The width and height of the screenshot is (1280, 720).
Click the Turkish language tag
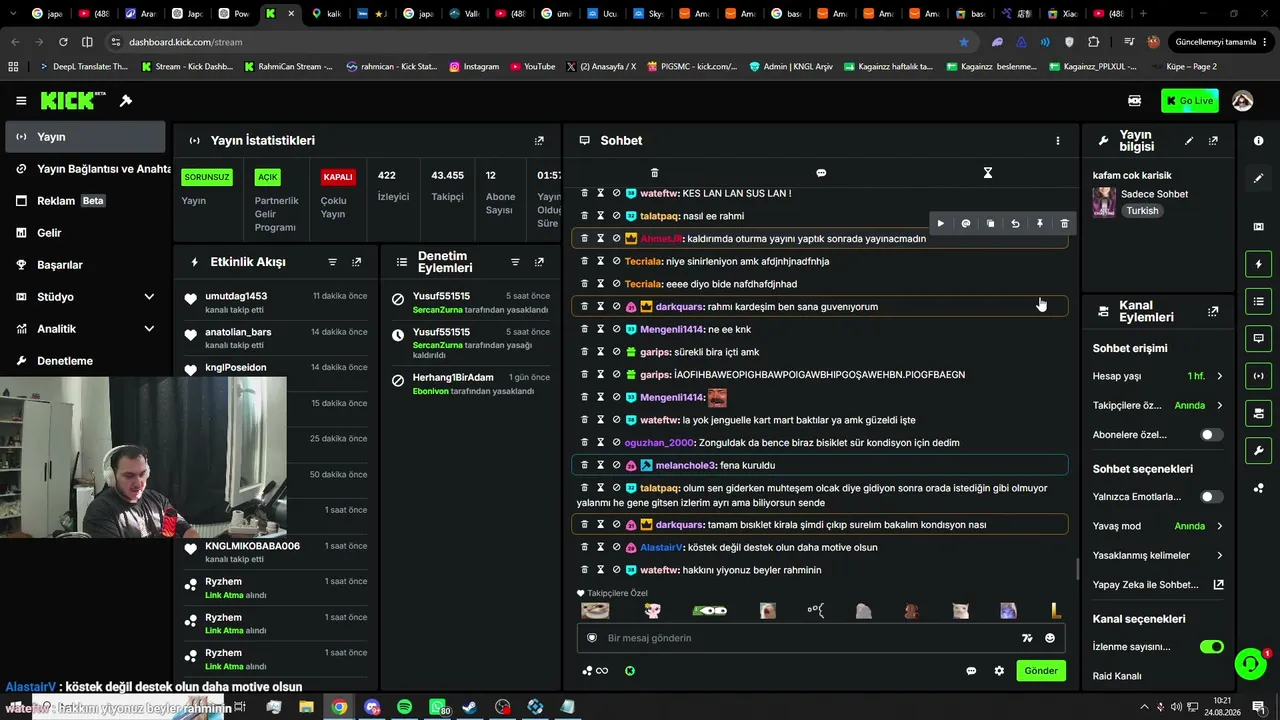pyautogui.click(x=1142, y=211)
